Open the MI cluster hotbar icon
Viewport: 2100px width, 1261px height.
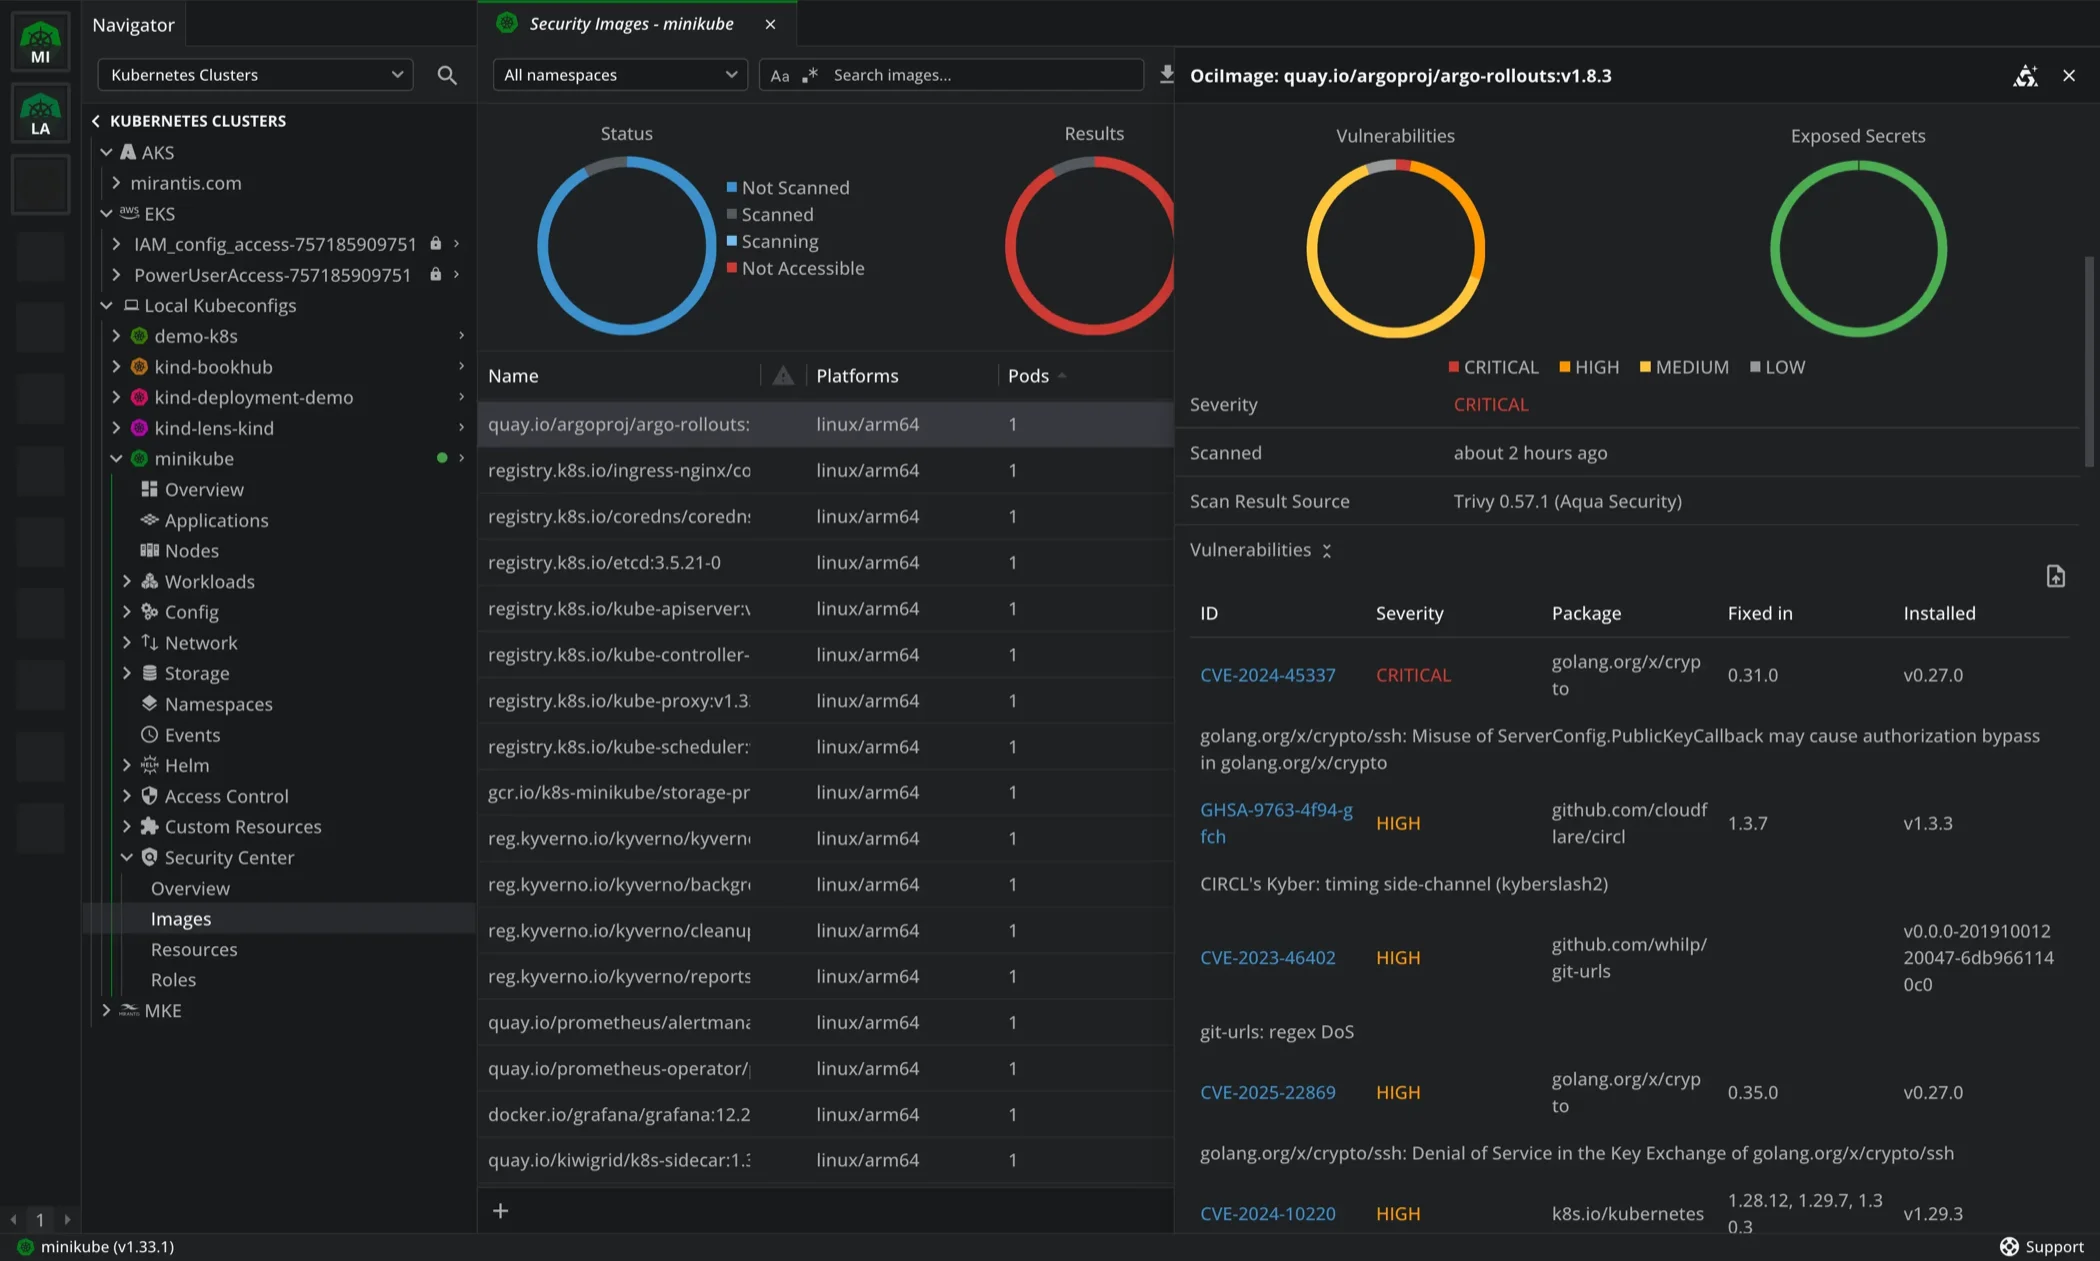pos(40,42)
